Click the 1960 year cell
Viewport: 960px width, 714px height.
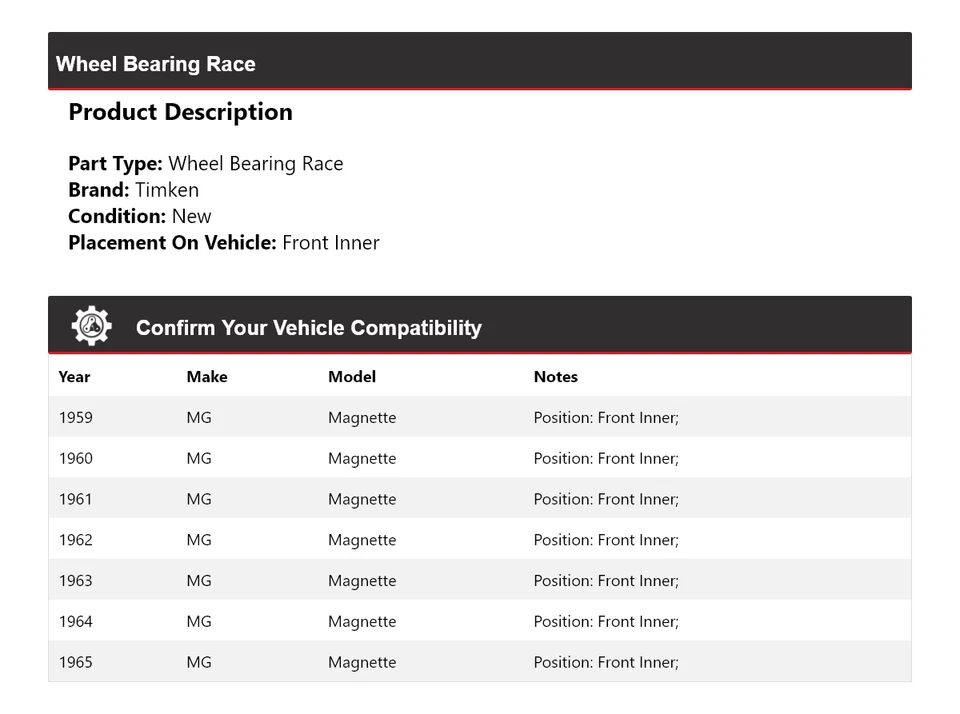click(76, 458)
